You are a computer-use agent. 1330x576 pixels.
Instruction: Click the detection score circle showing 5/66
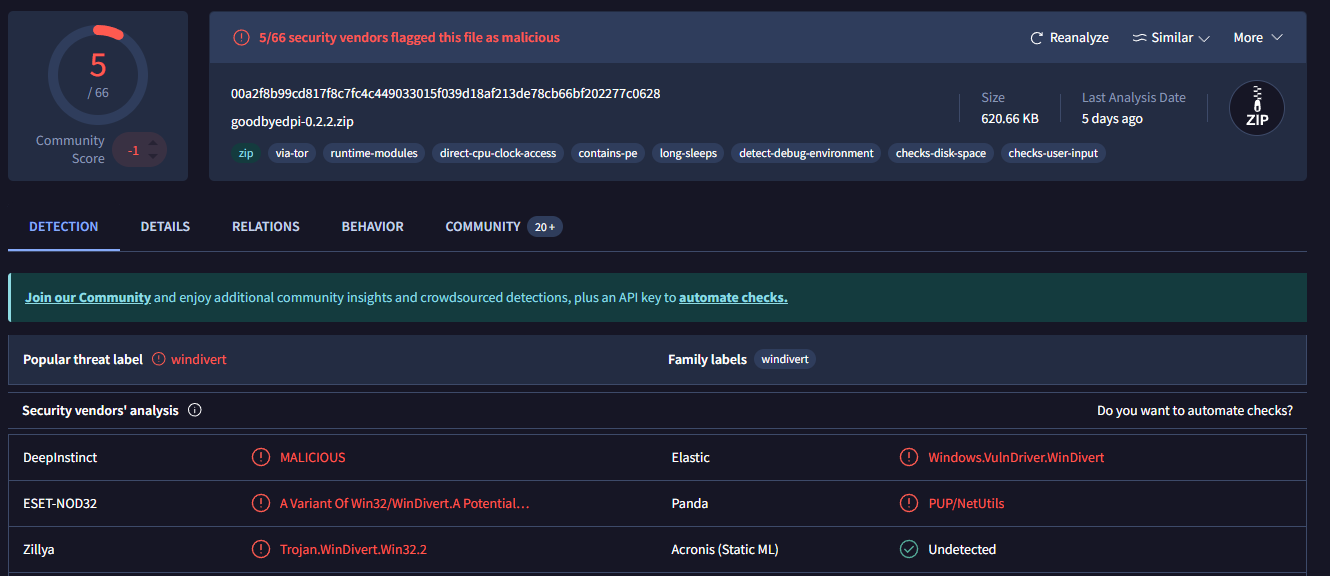tap(98, 75)
